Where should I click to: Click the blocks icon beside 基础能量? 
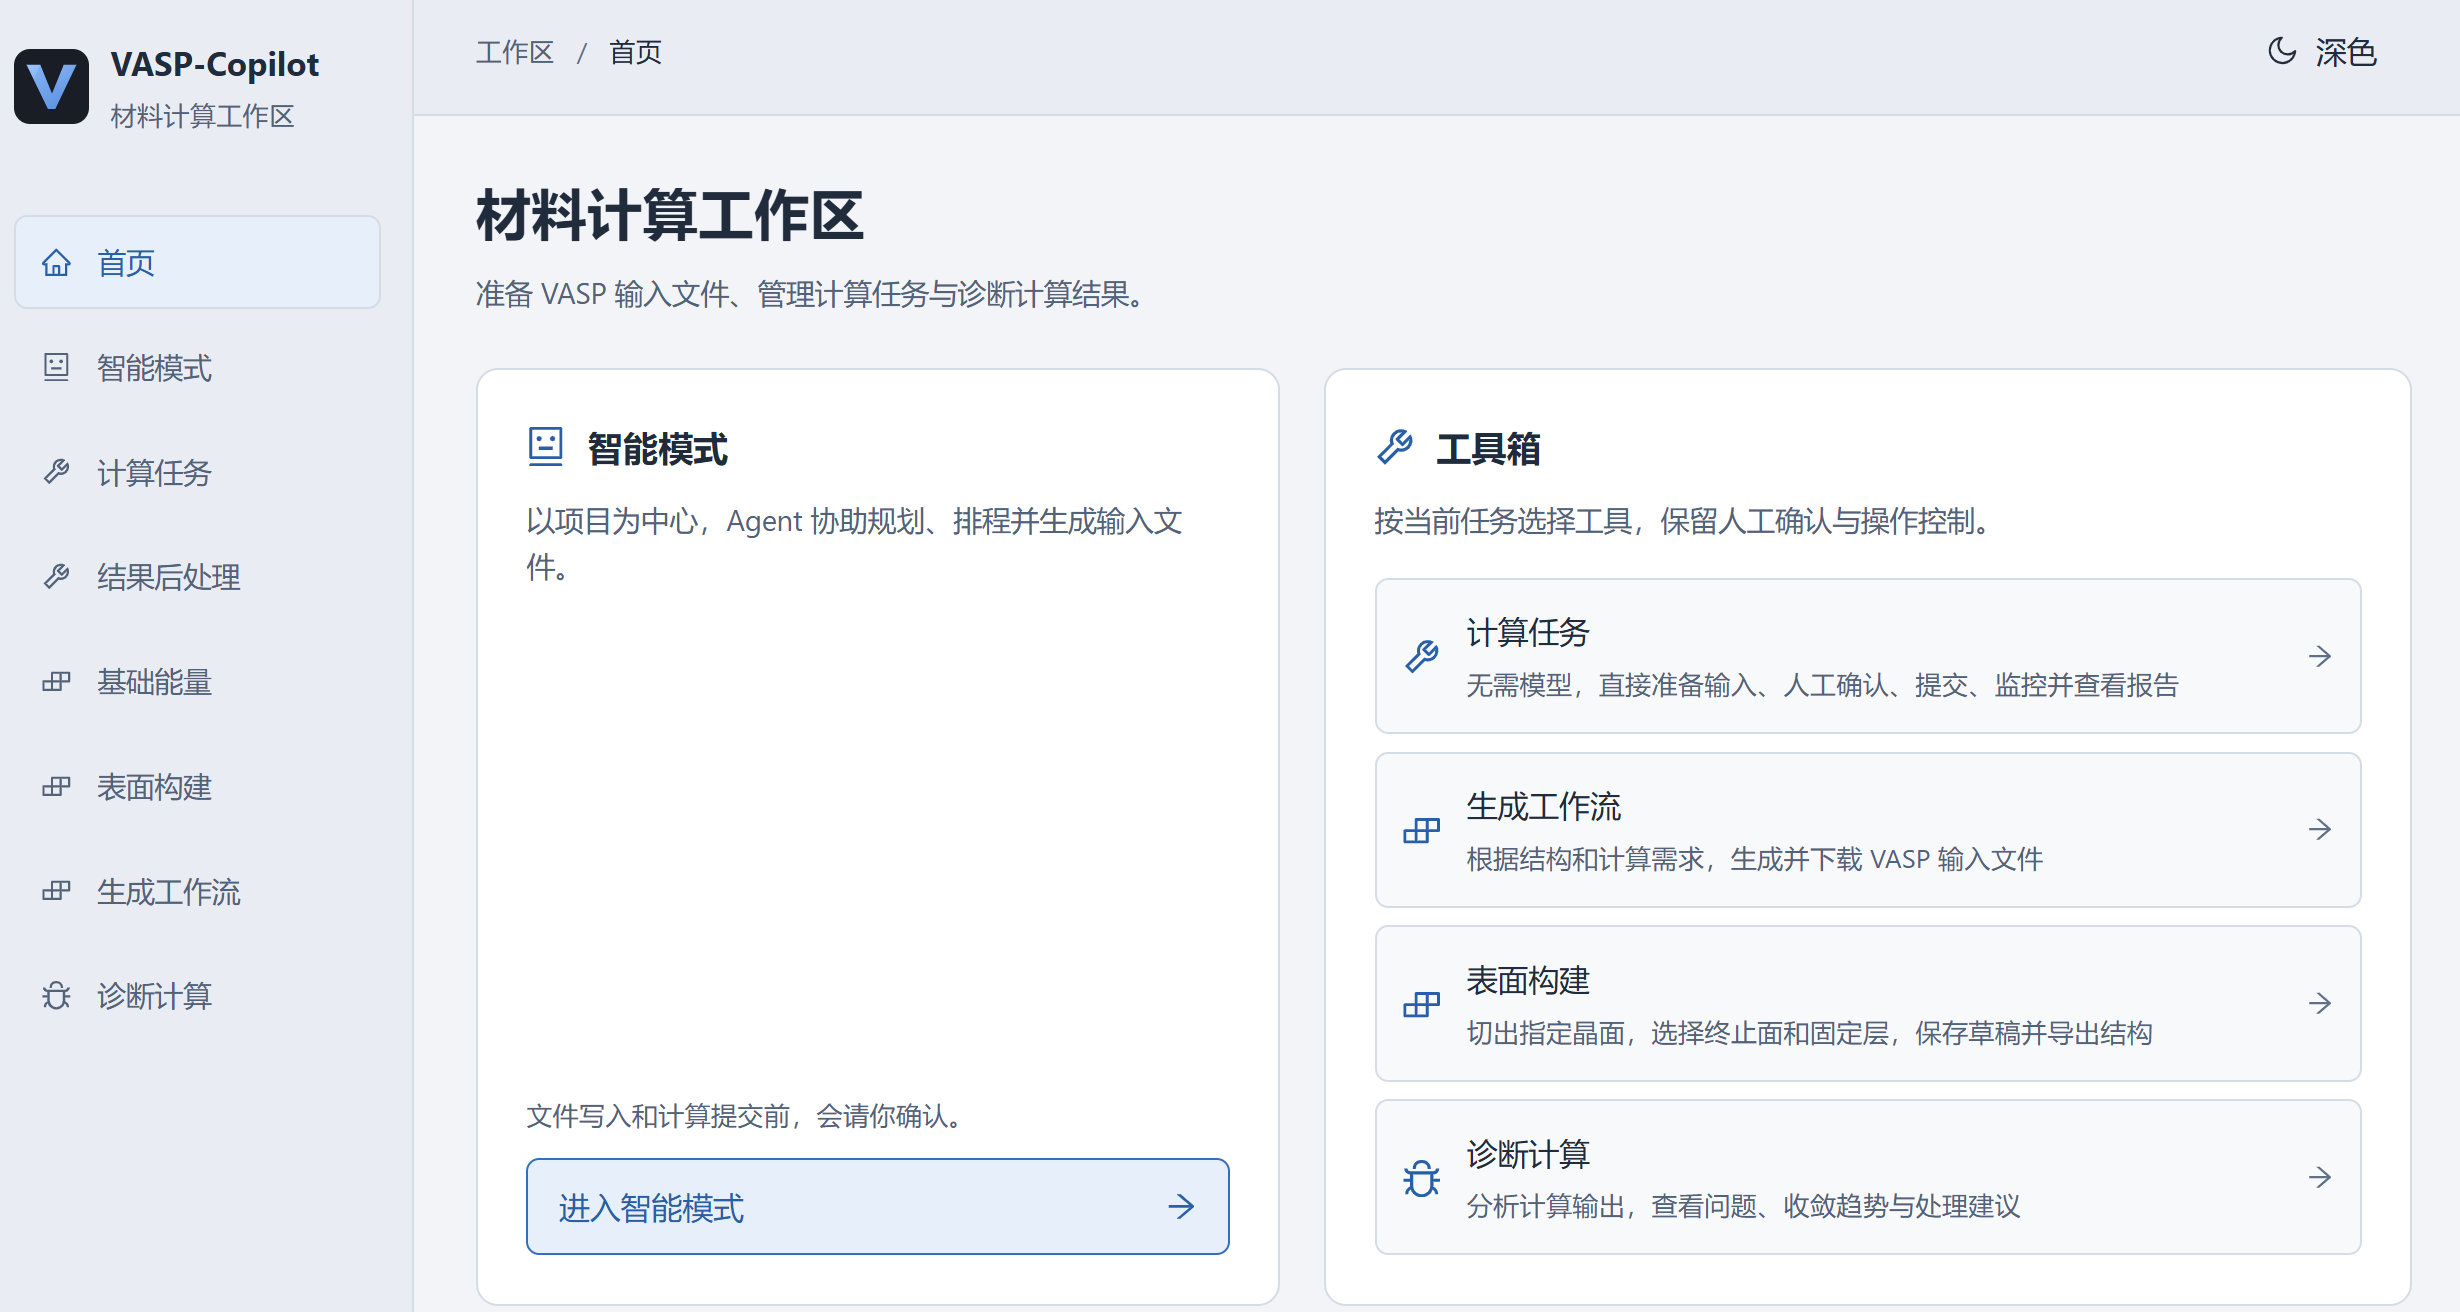[56, 682]
